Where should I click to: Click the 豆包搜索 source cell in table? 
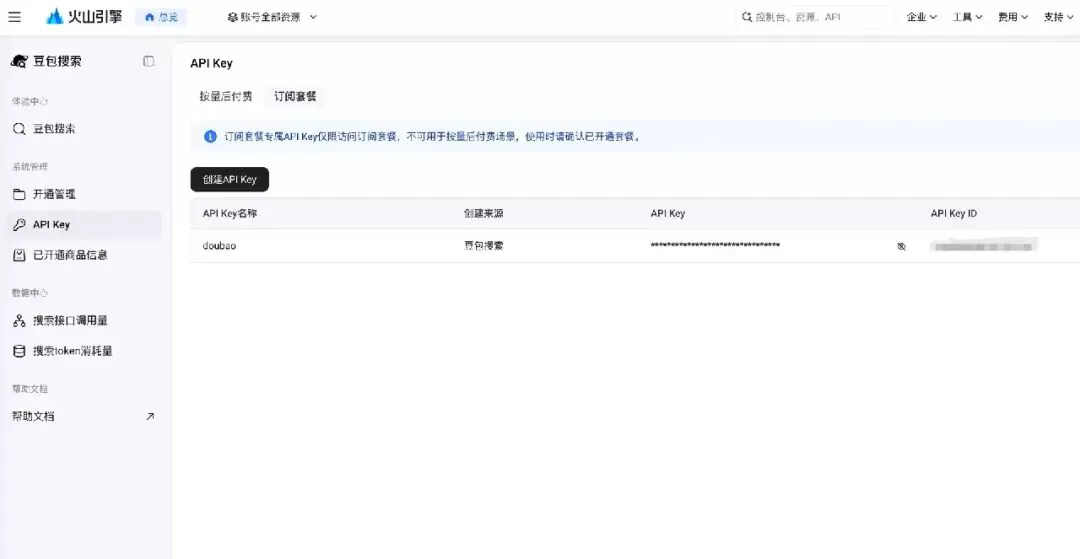tap(484, 245)
